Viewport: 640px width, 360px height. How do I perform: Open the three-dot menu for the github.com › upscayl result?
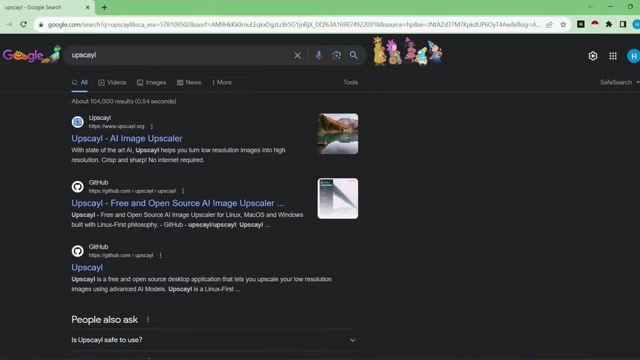click(160, 256)
